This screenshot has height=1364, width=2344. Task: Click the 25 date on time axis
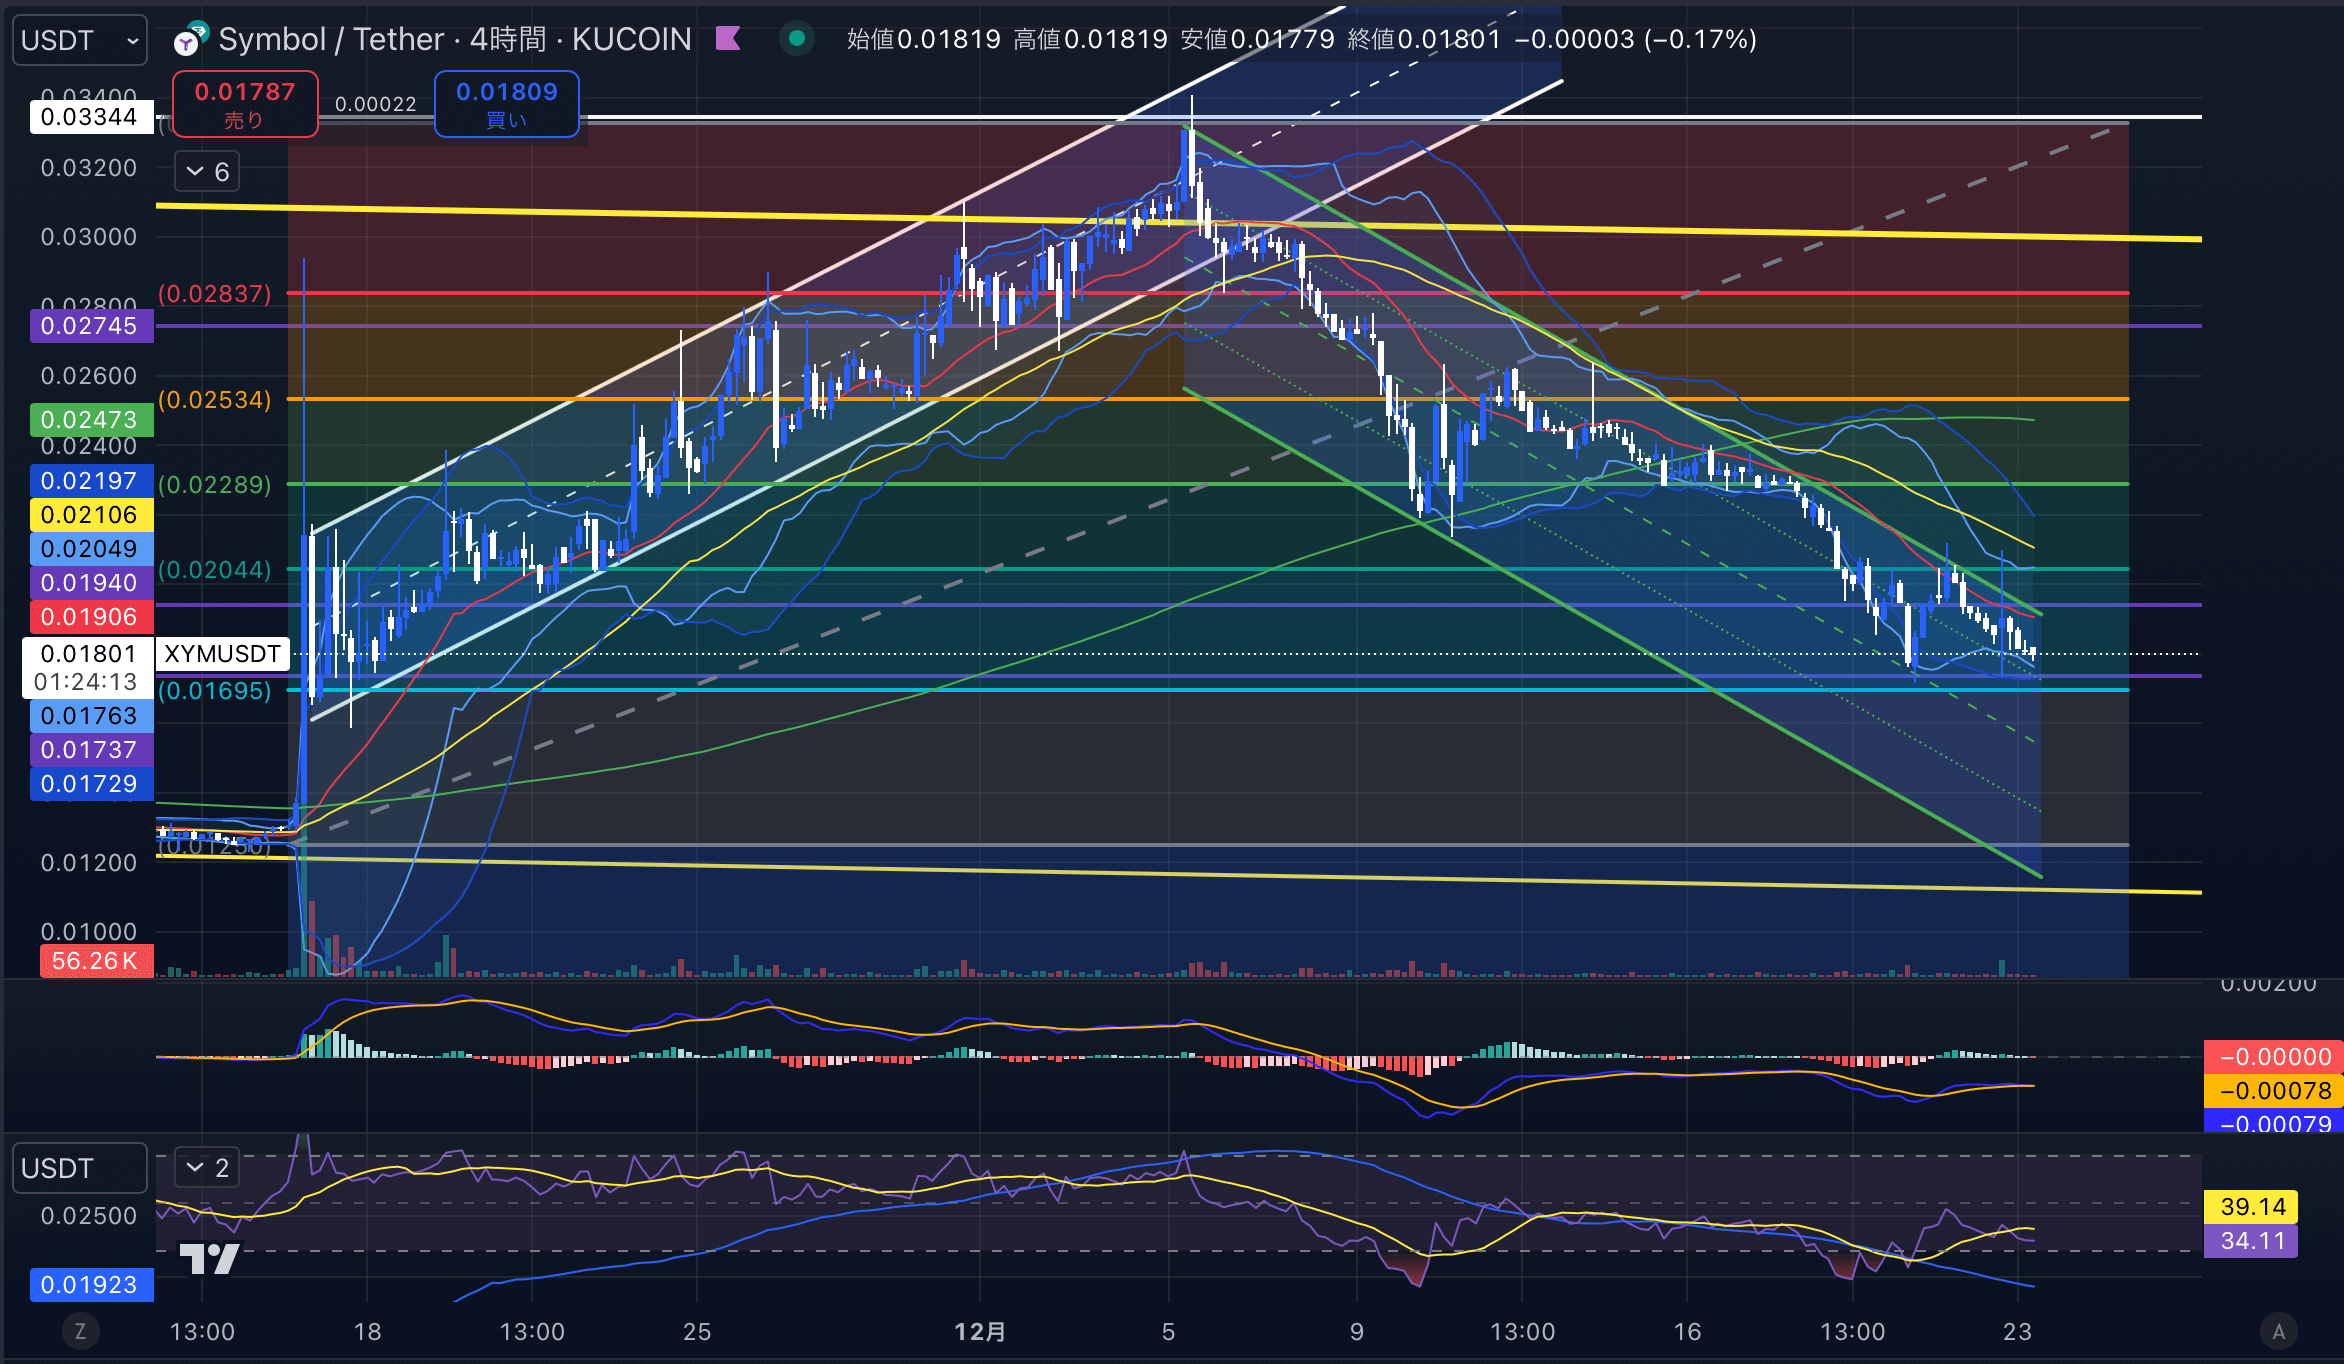pyautogui.click(x=697, y=1331)
